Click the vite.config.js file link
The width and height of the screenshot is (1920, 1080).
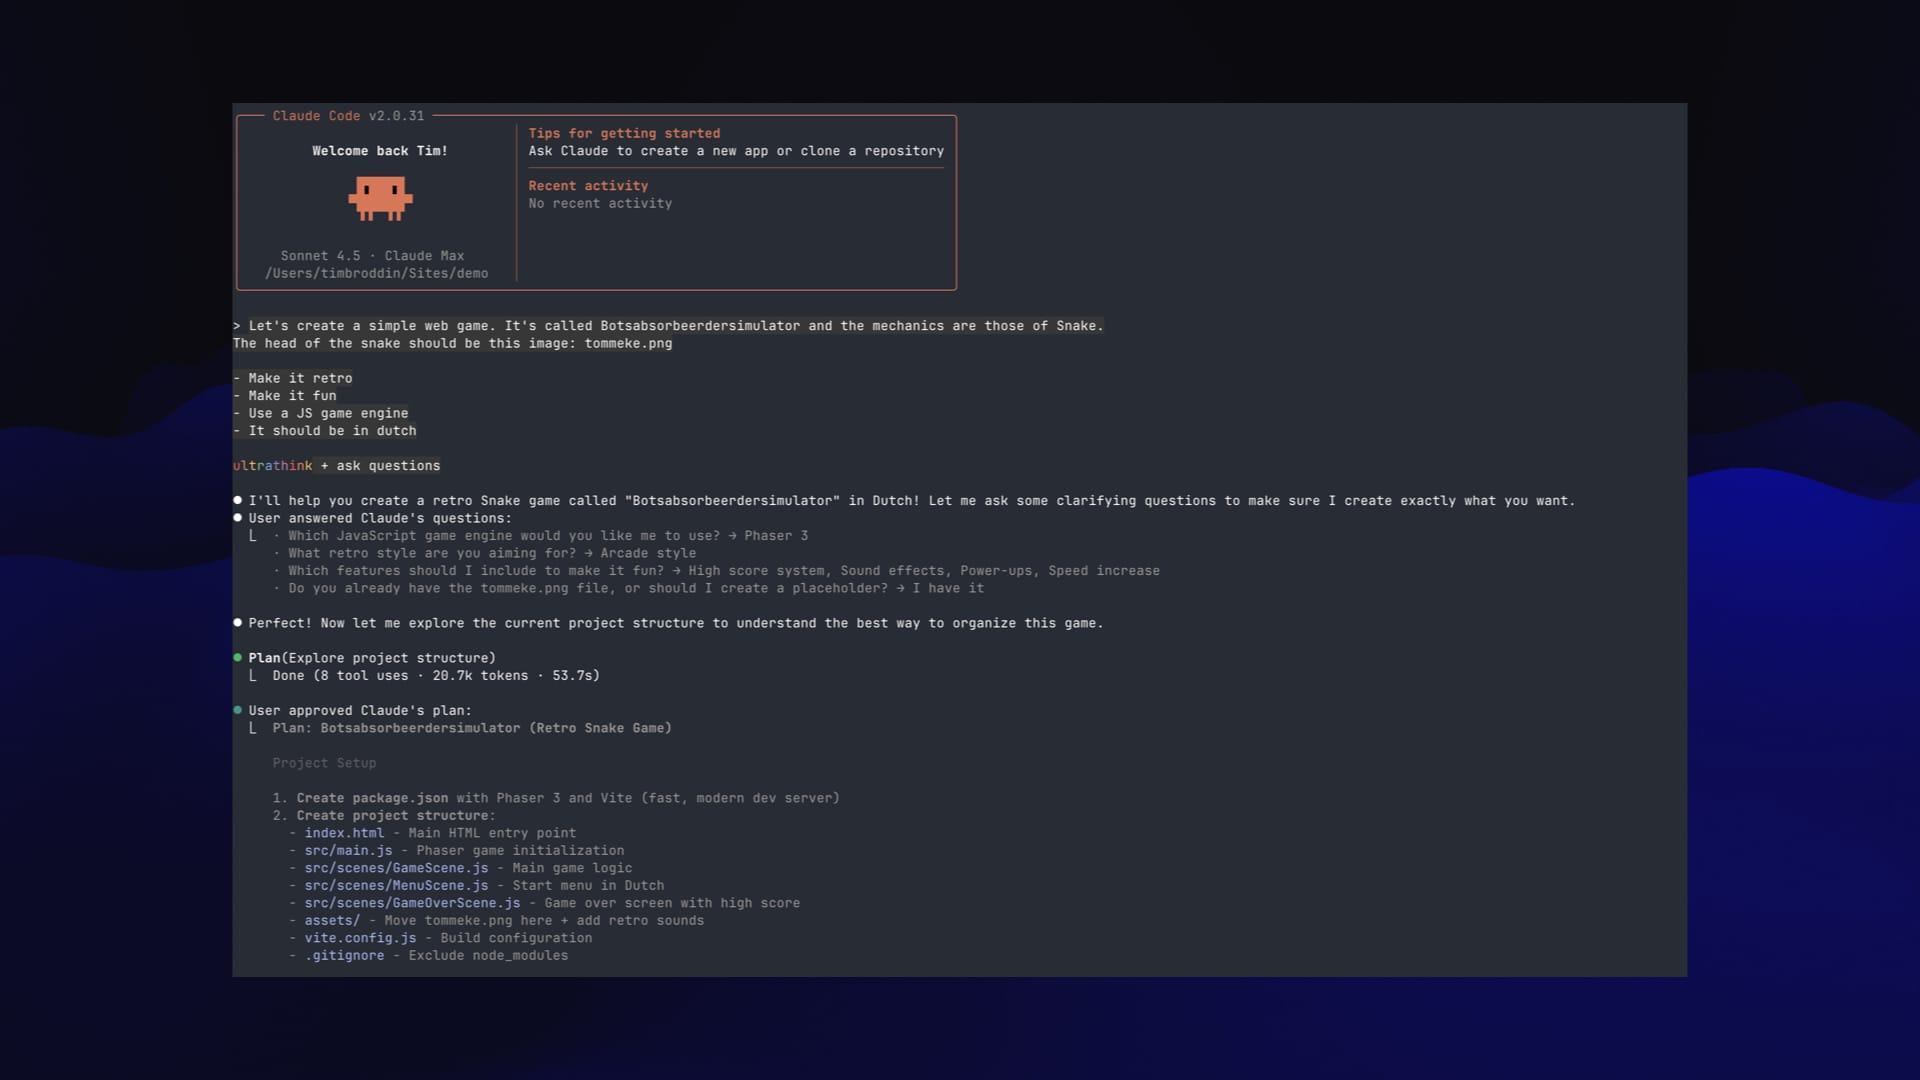point(360,938)
